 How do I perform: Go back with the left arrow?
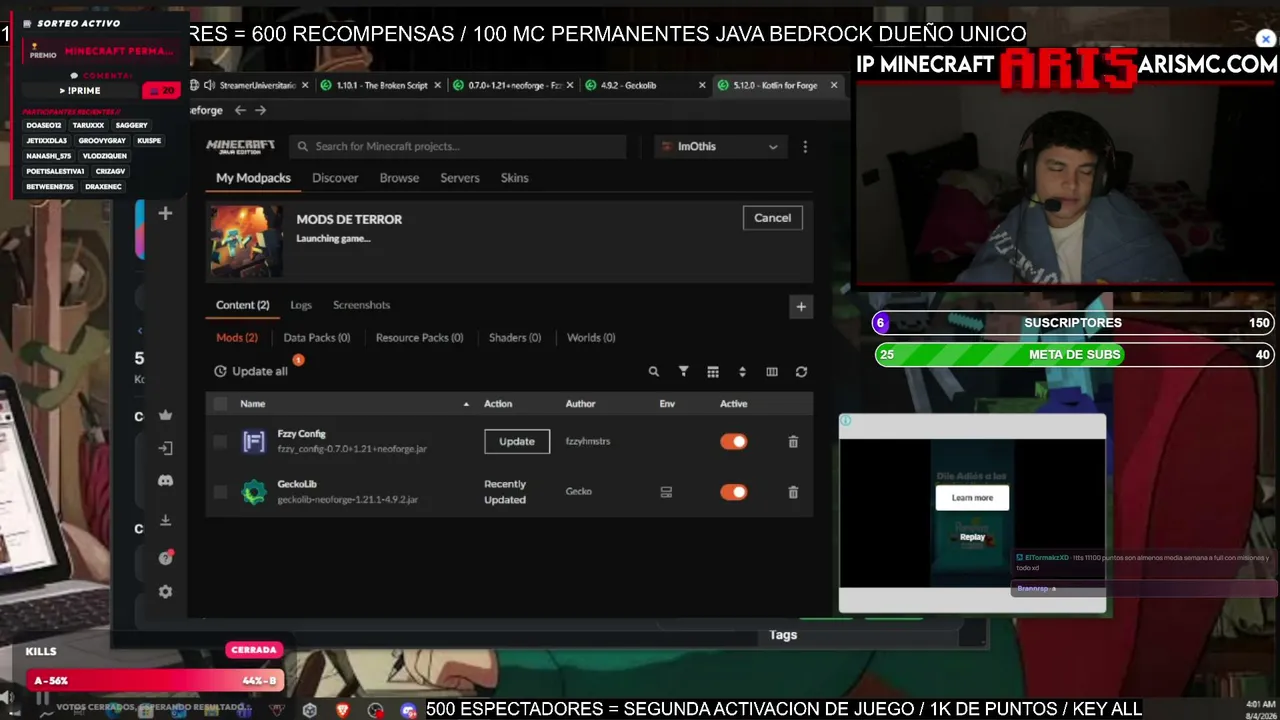click(240, 110)
